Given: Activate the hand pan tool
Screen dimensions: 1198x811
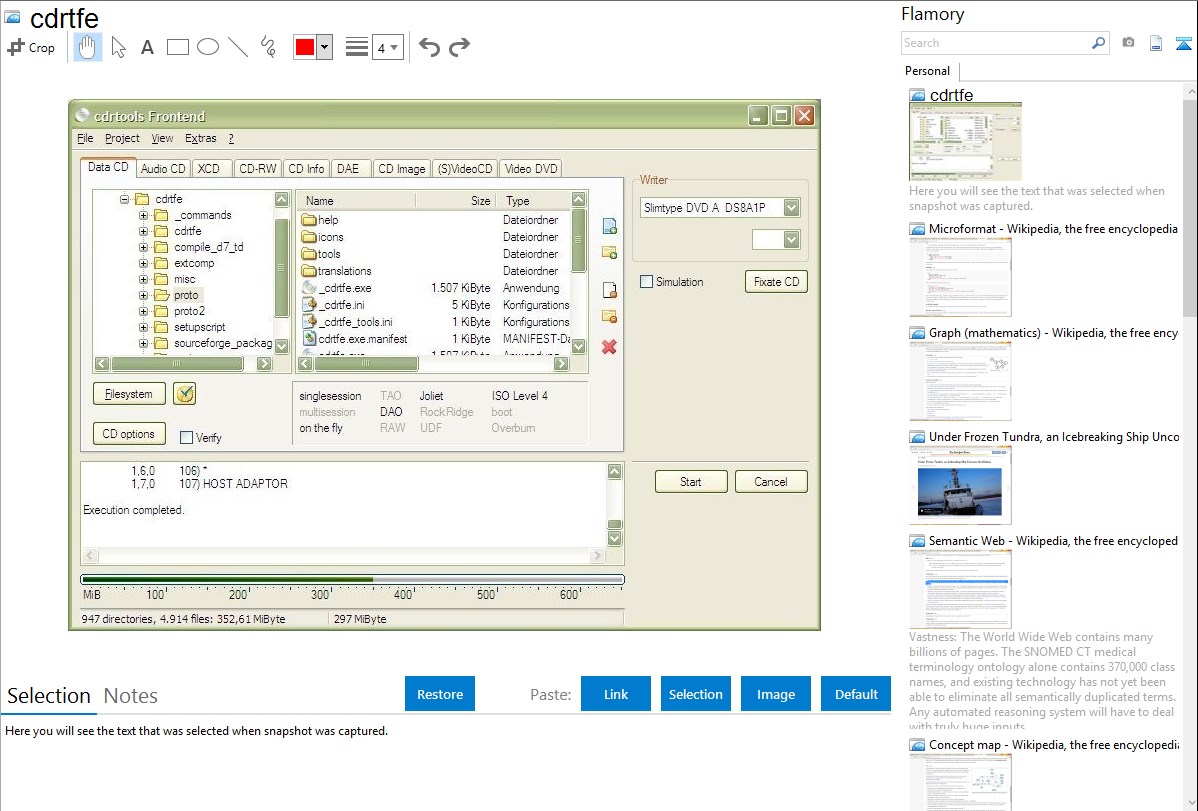Looking at the screenshot, I should tap(88, 47).
